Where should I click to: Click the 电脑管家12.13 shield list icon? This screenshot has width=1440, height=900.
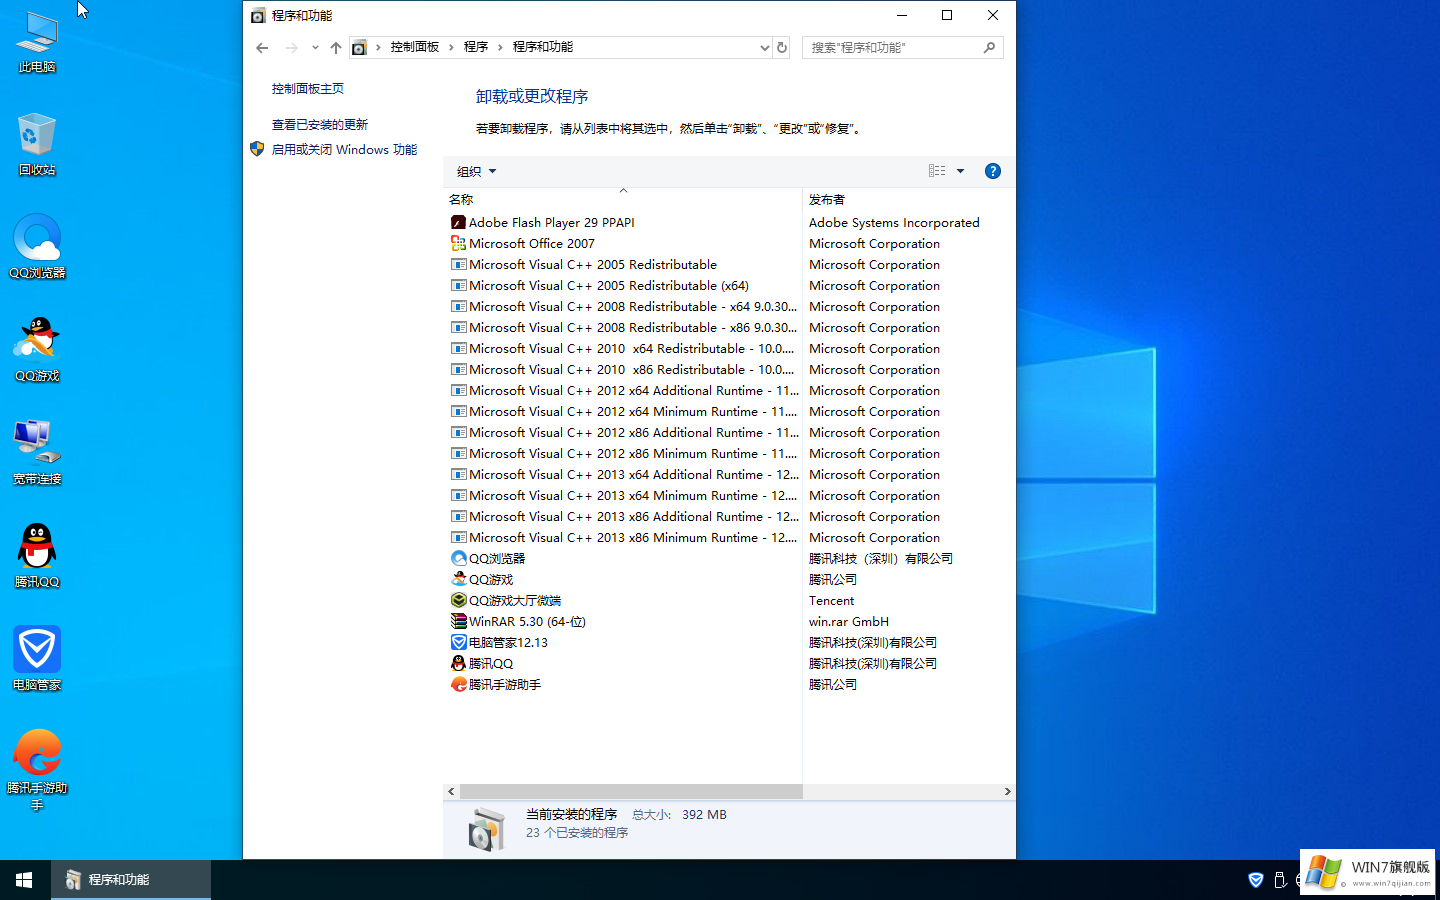tap(458, 642)
